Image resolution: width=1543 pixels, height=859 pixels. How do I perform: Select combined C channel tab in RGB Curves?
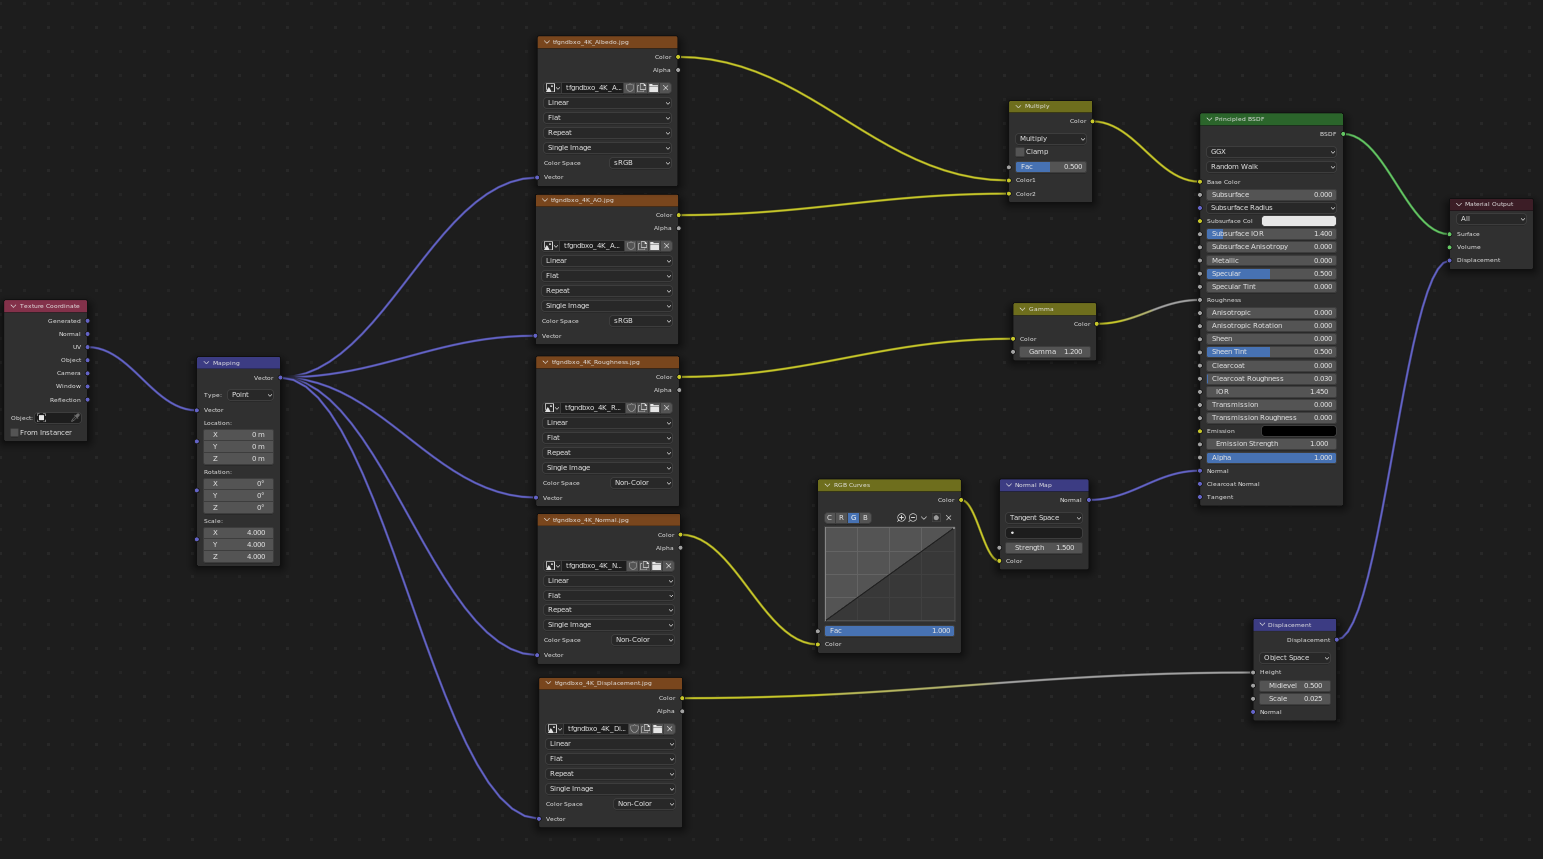[x=829, y=518]
